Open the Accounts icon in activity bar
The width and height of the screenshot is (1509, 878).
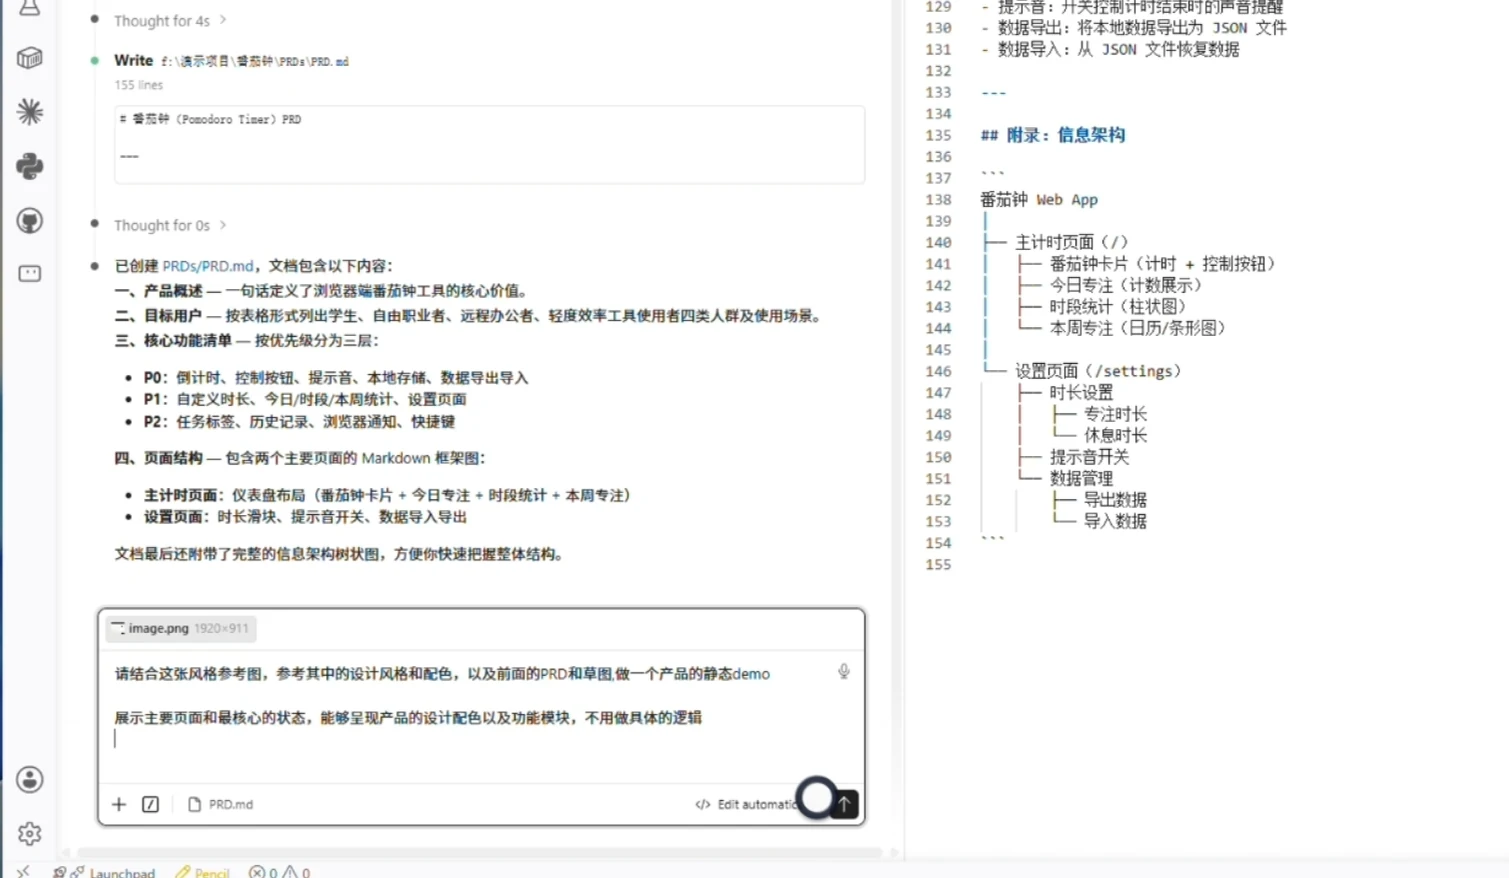coord(29,779)
